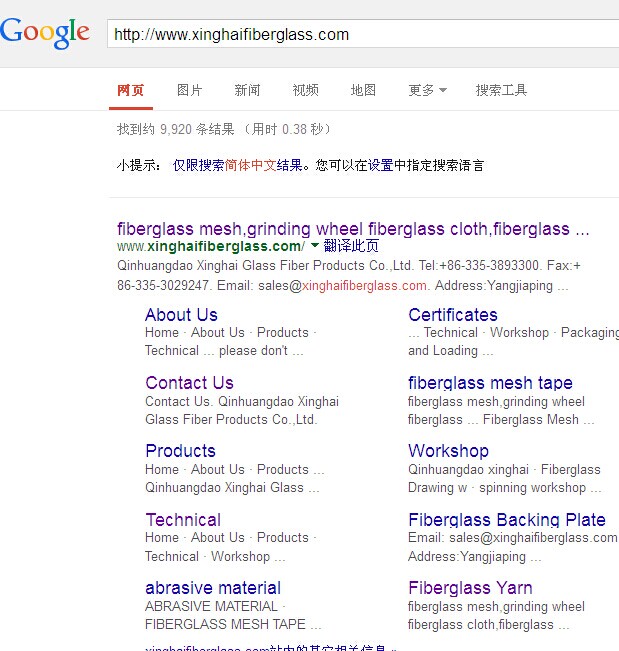The width and height of the screenshot is (619, 651).
Task: Open the Technical sitelink
Action: (183, 520)
